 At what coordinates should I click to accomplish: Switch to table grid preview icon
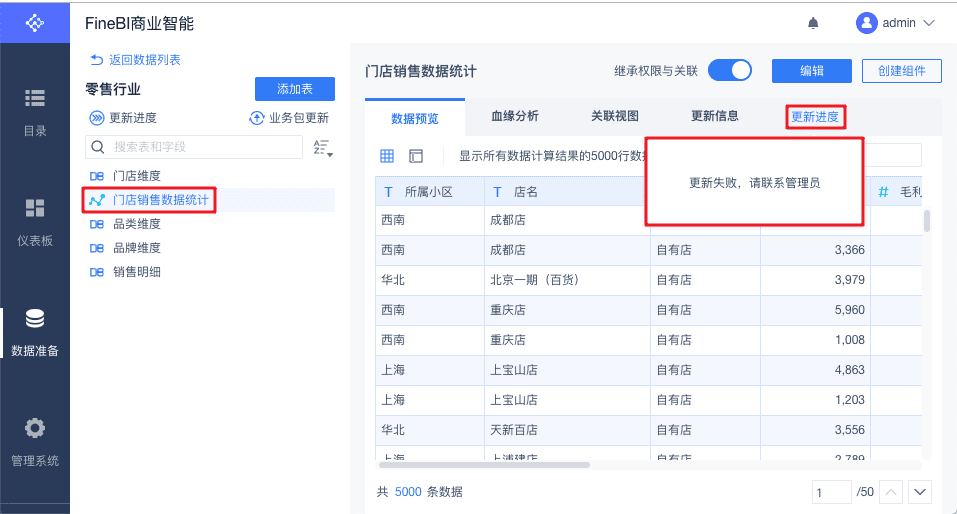click(387, 156)
